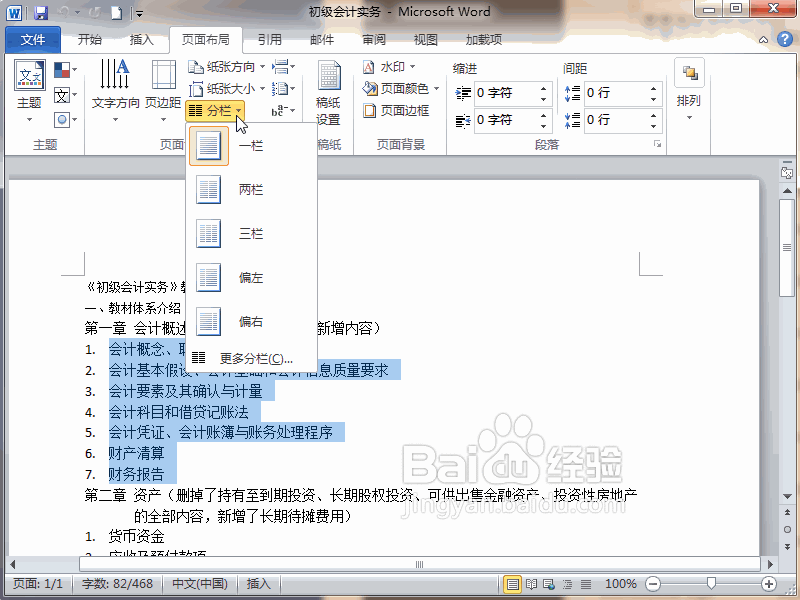Open theme effects icon
Viewport: 800px width, 600px height.
click(x=65, y=120)
